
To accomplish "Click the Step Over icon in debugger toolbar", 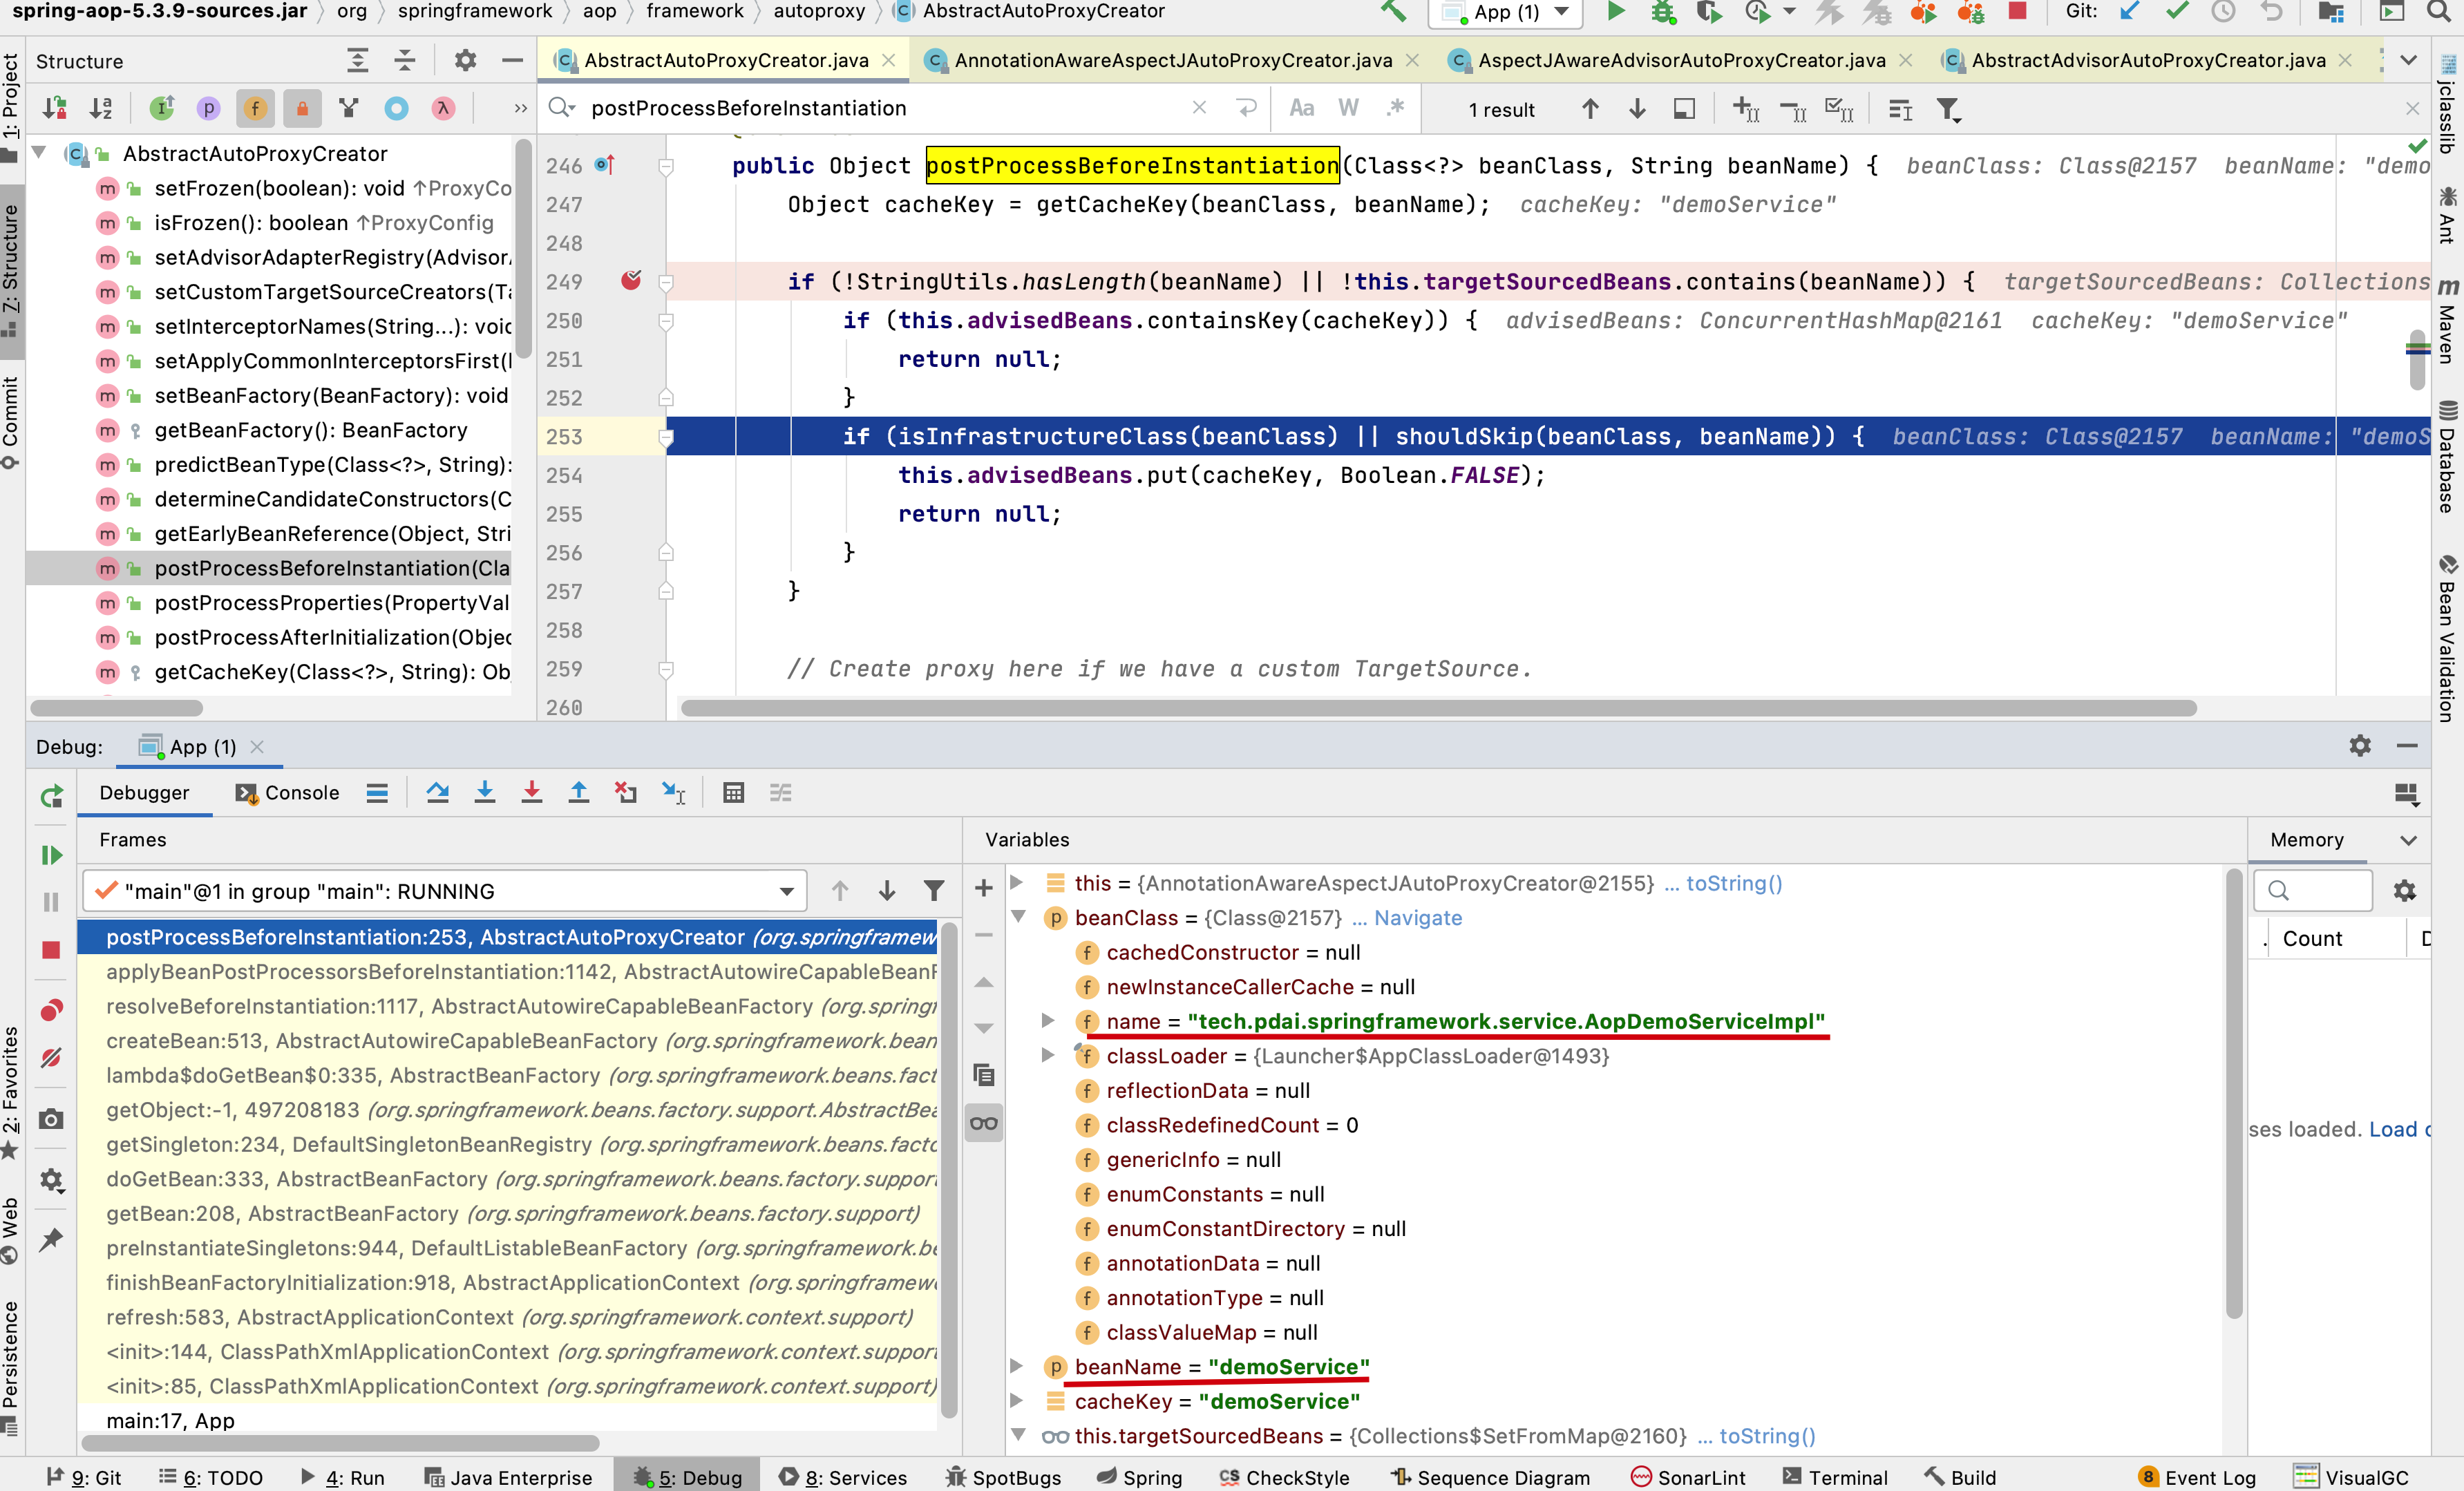I will (x=438, y=796).
